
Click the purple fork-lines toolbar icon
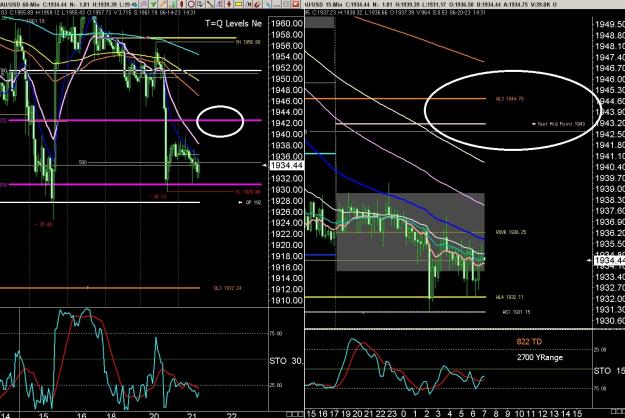coord(220,4)
